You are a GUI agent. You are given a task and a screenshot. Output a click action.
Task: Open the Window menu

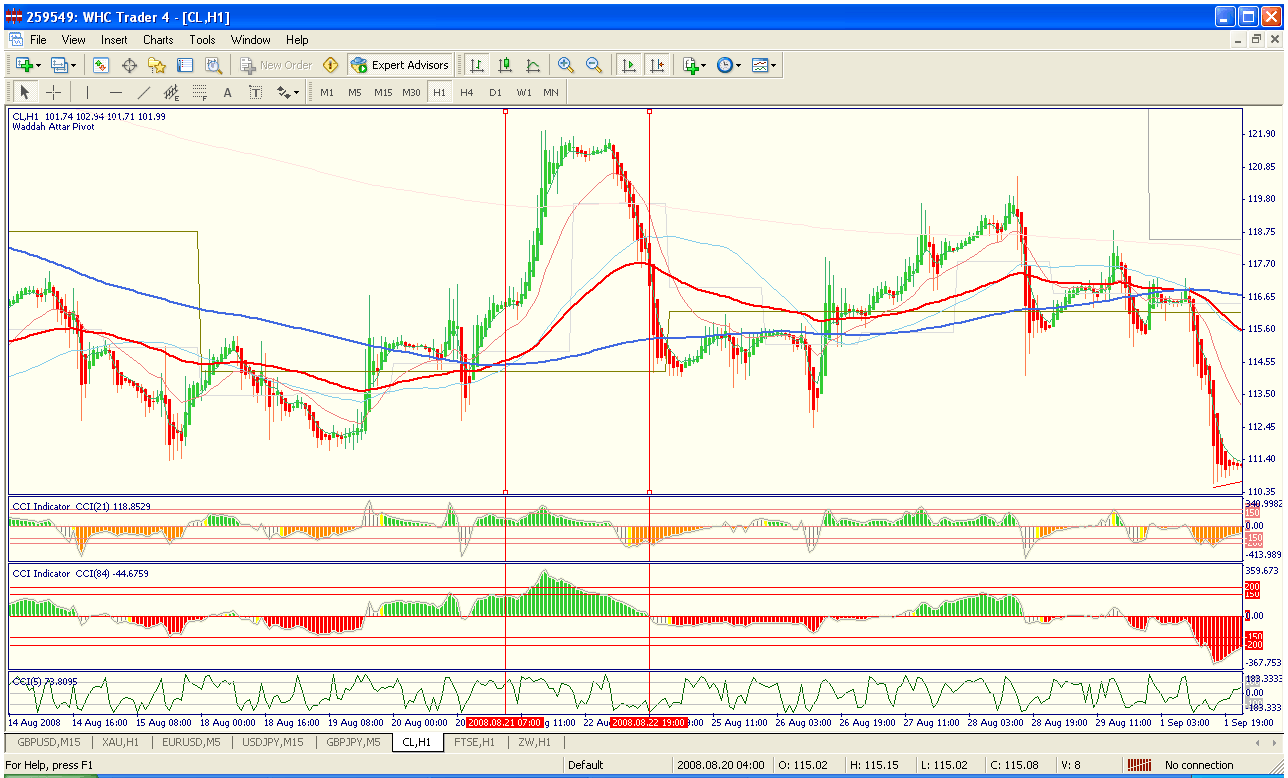[250, 40]
